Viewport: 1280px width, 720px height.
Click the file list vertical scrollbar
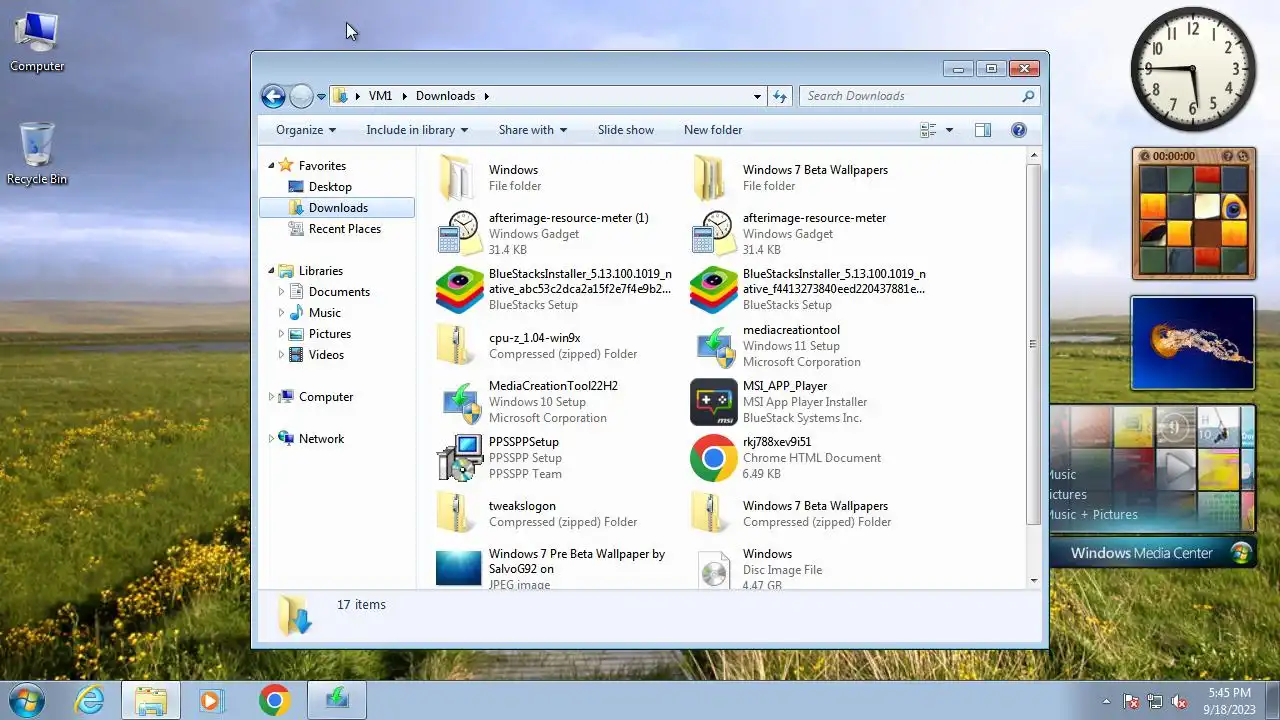tap(1033, 344)
